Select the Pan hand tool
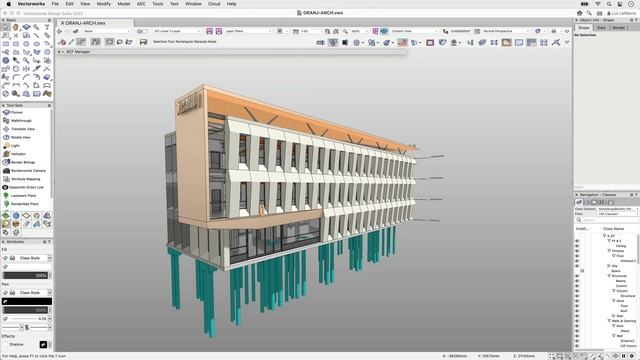The image size is (640, 360). point(16,27)
